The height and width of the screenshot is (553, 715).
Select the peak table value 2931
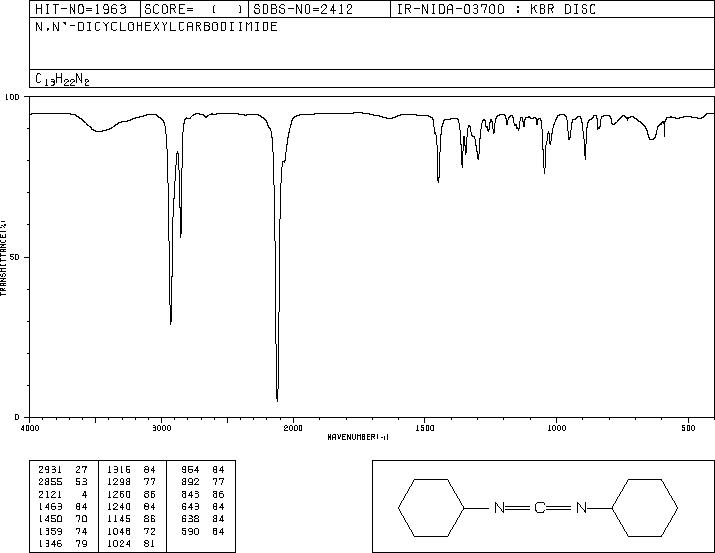pyautogui.click(x=50, y=470)
